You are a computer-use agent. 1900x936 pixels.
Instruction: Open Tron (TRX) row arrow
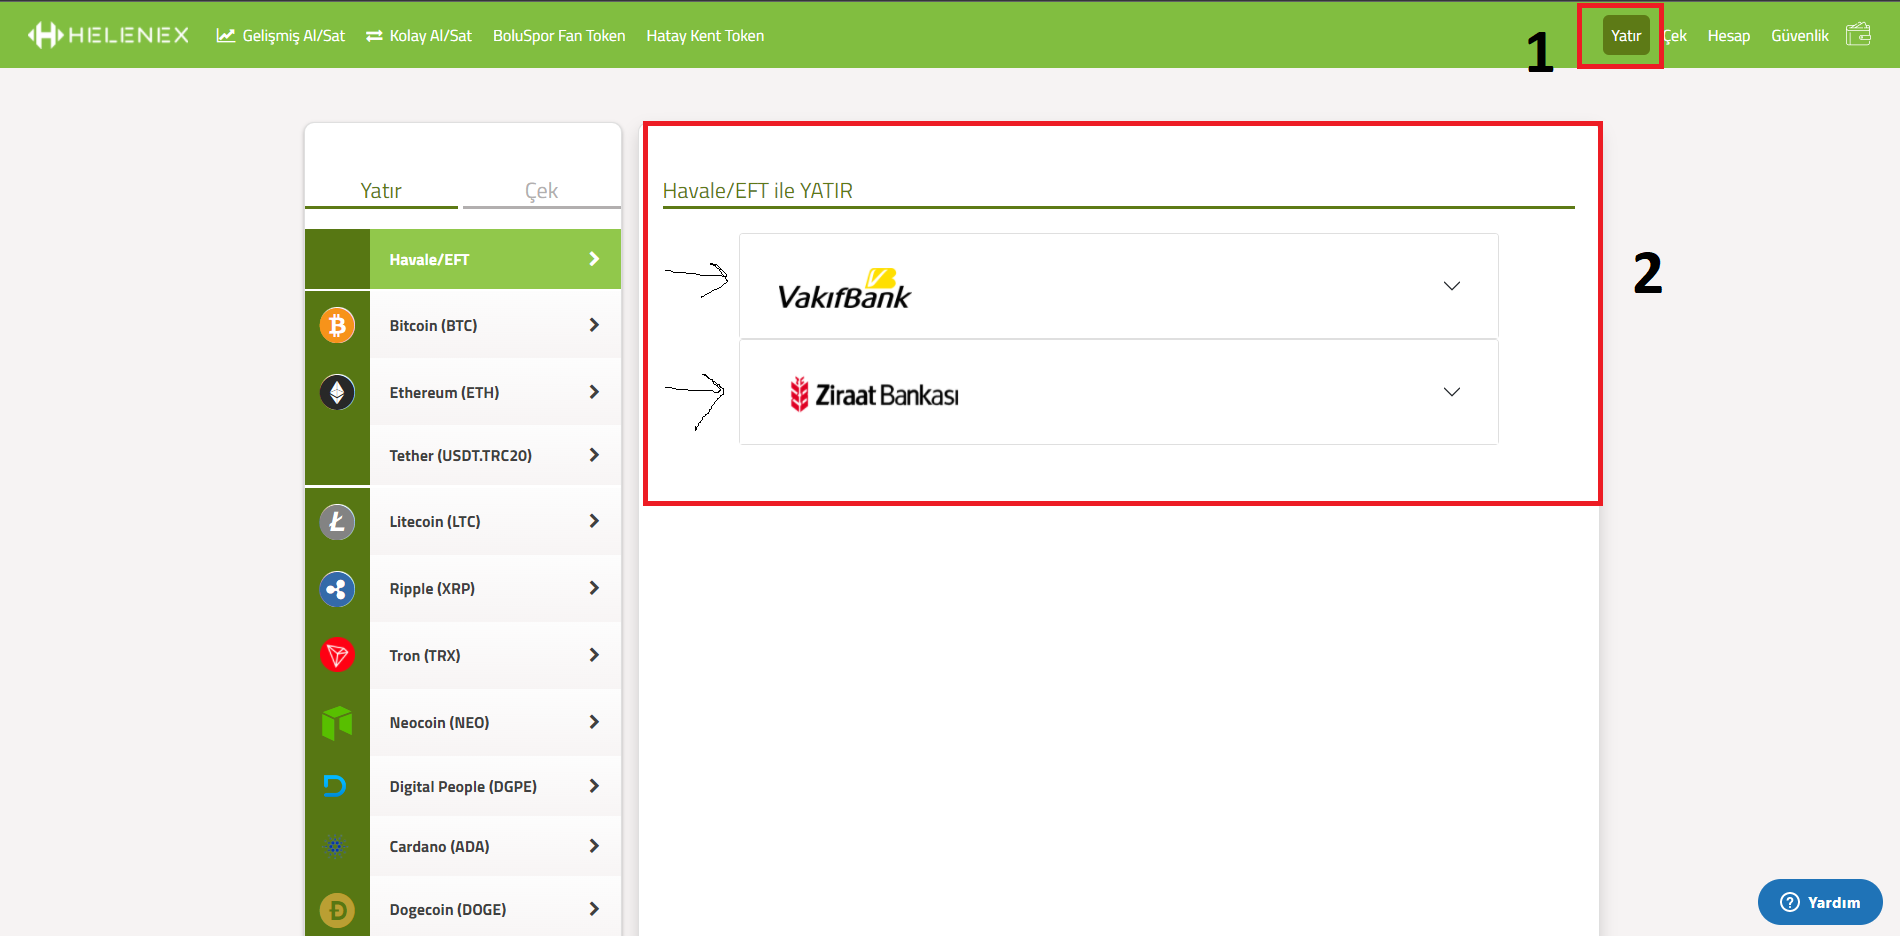pos(594,655)
